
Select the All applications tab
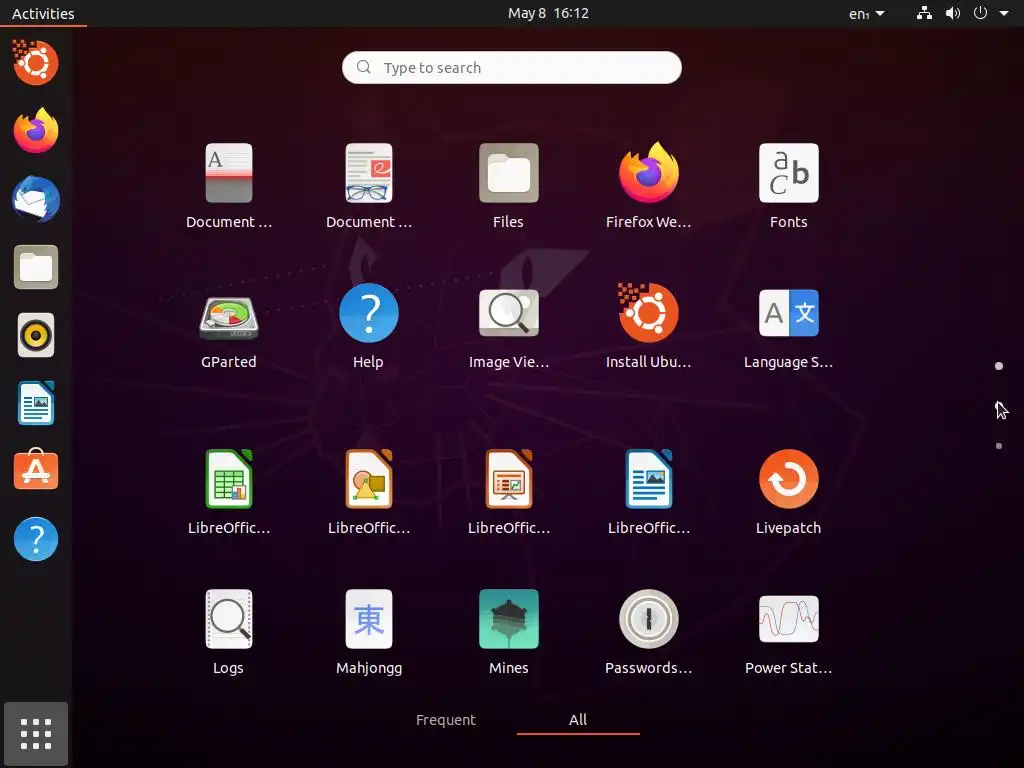578,720
